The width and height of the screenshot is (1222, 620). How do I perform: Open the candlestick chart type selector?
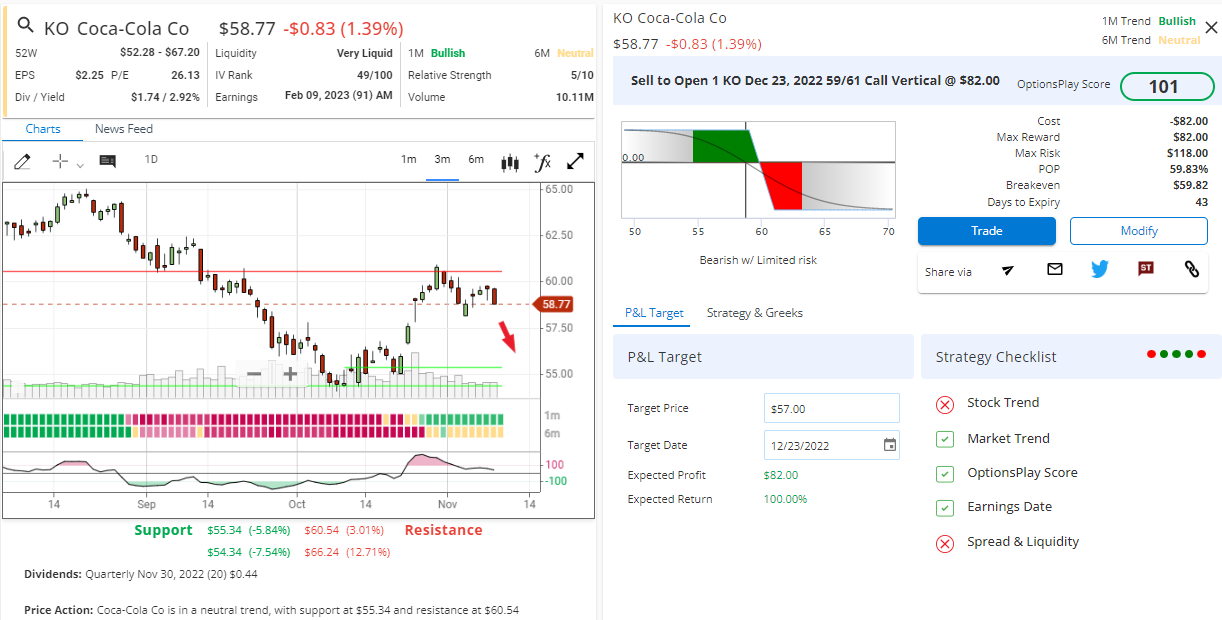click(510, 161)
